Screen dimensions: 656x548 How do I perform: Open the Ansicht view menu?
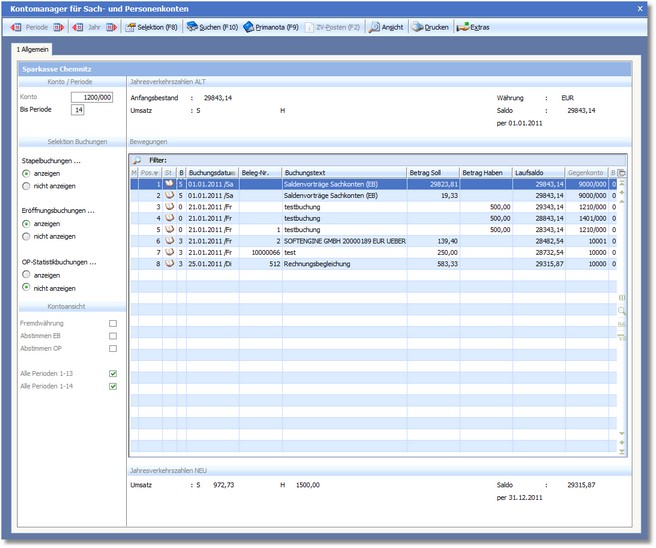[387, 27]
